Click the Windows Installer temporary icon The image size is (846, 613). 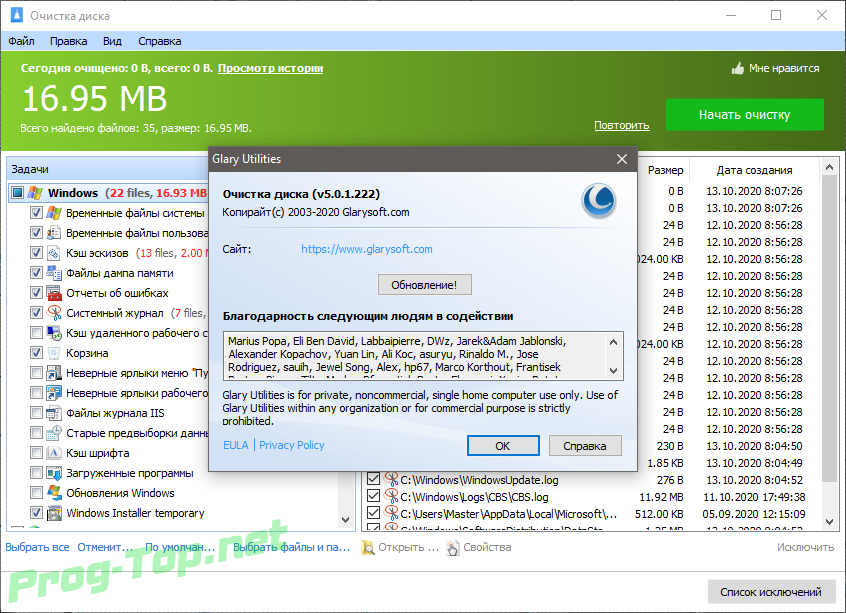pos(54,513)
